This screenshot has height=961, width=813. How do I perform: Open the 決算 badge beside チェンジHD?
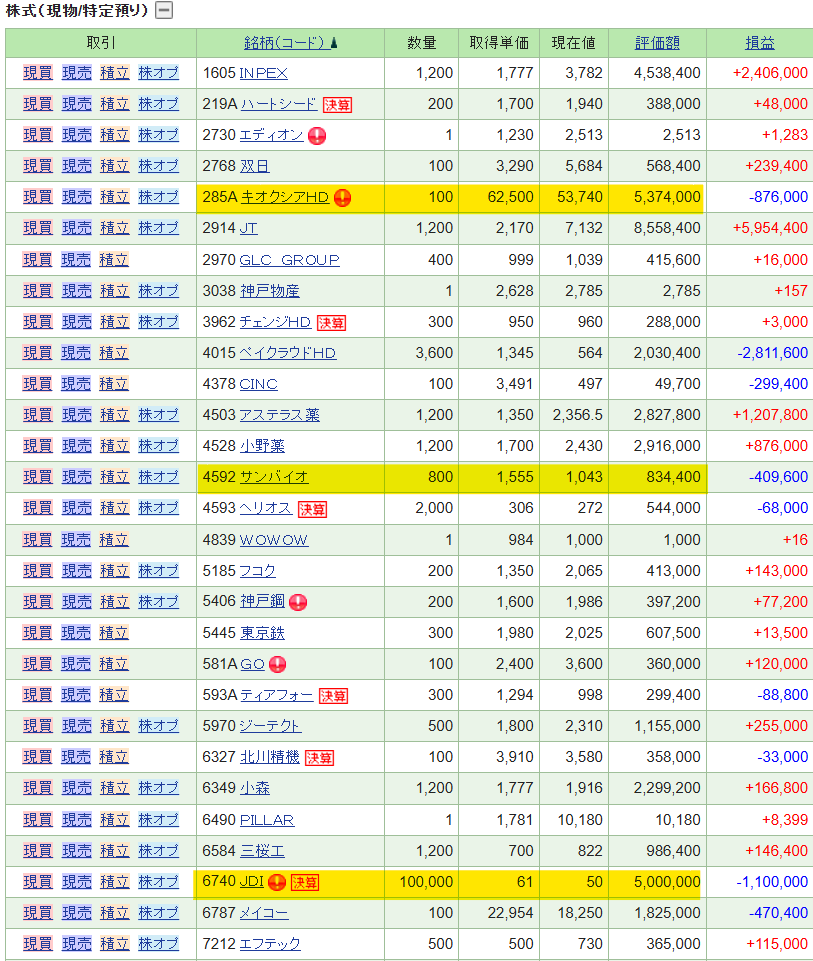pyautogui.click(x=331, y=323)
